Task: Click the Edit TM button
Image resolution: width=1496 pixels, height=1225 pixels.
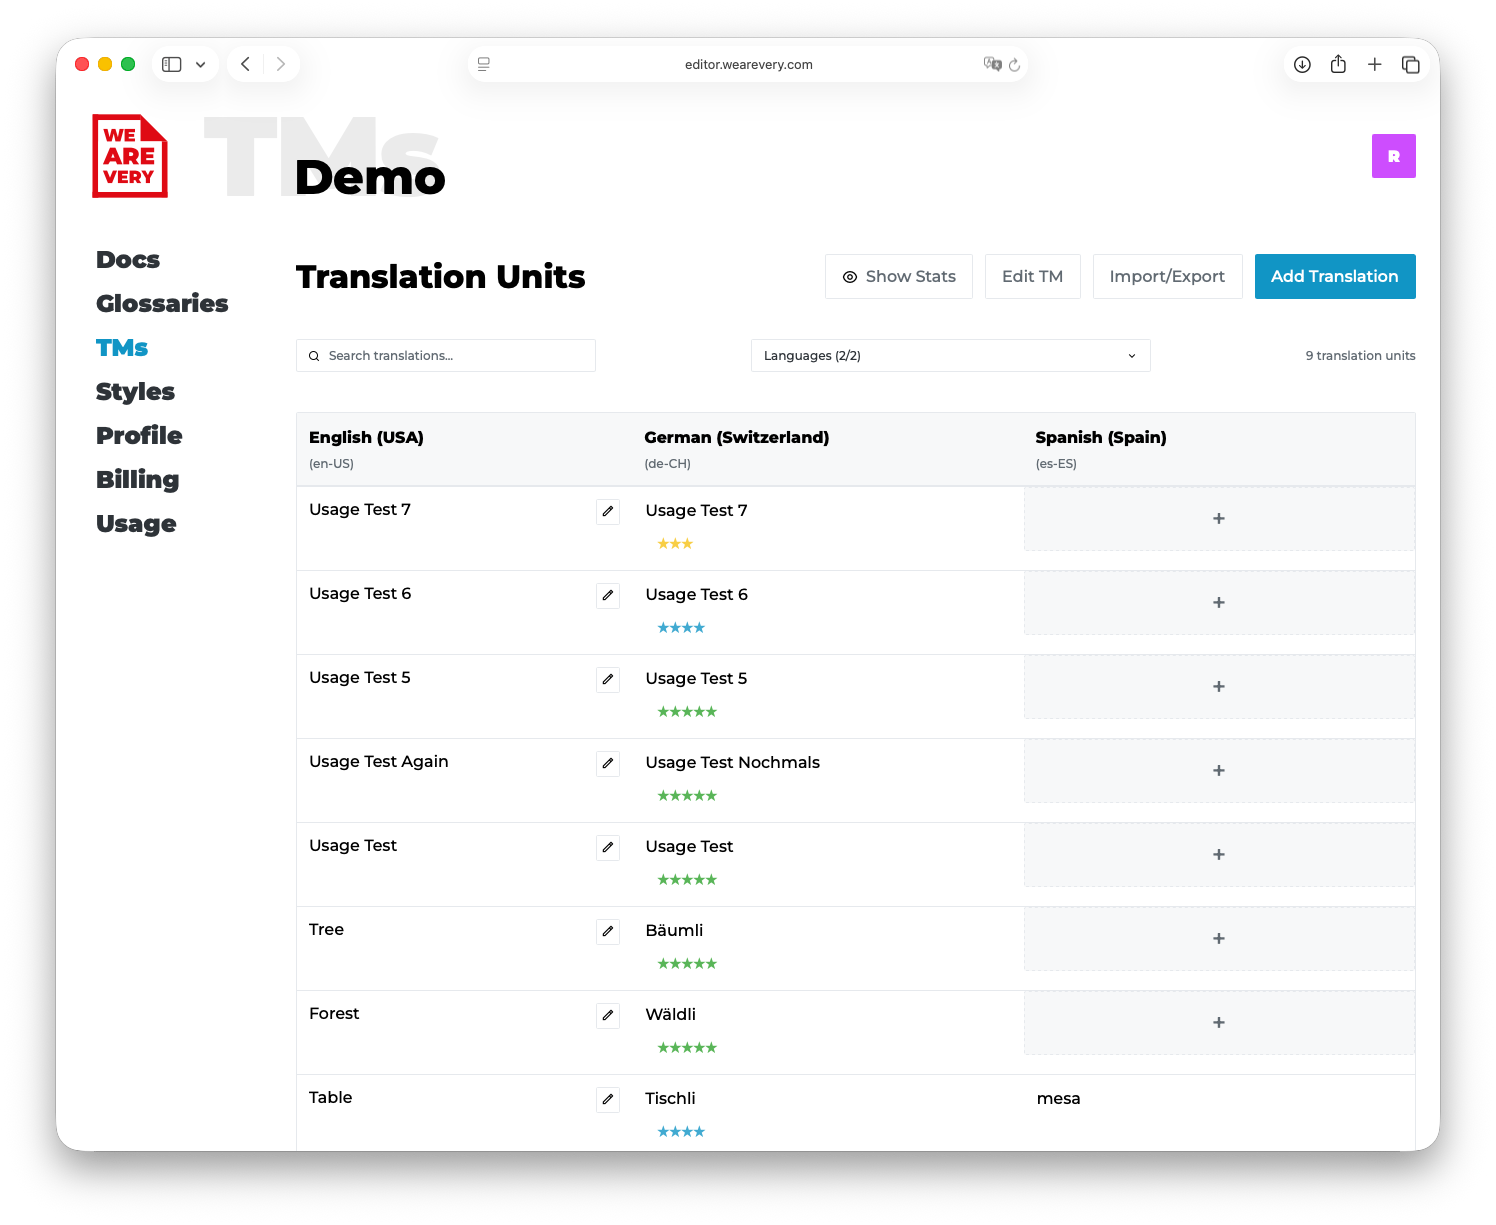Action: (1033, 276)
